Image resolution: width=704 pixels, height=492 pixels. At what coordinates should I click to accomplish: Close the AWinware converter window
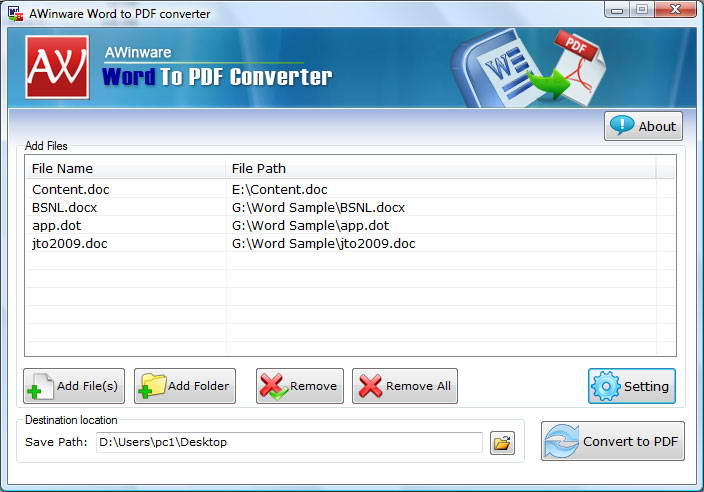tap(675, 10)
